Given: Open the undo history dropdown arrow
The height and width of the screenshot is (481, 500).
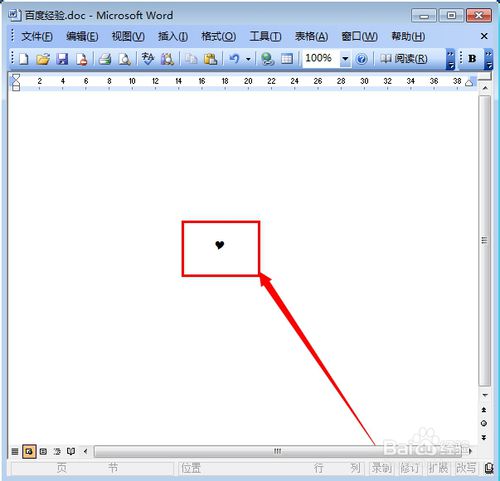Looking at the screenshot, I should coord(248,59).
